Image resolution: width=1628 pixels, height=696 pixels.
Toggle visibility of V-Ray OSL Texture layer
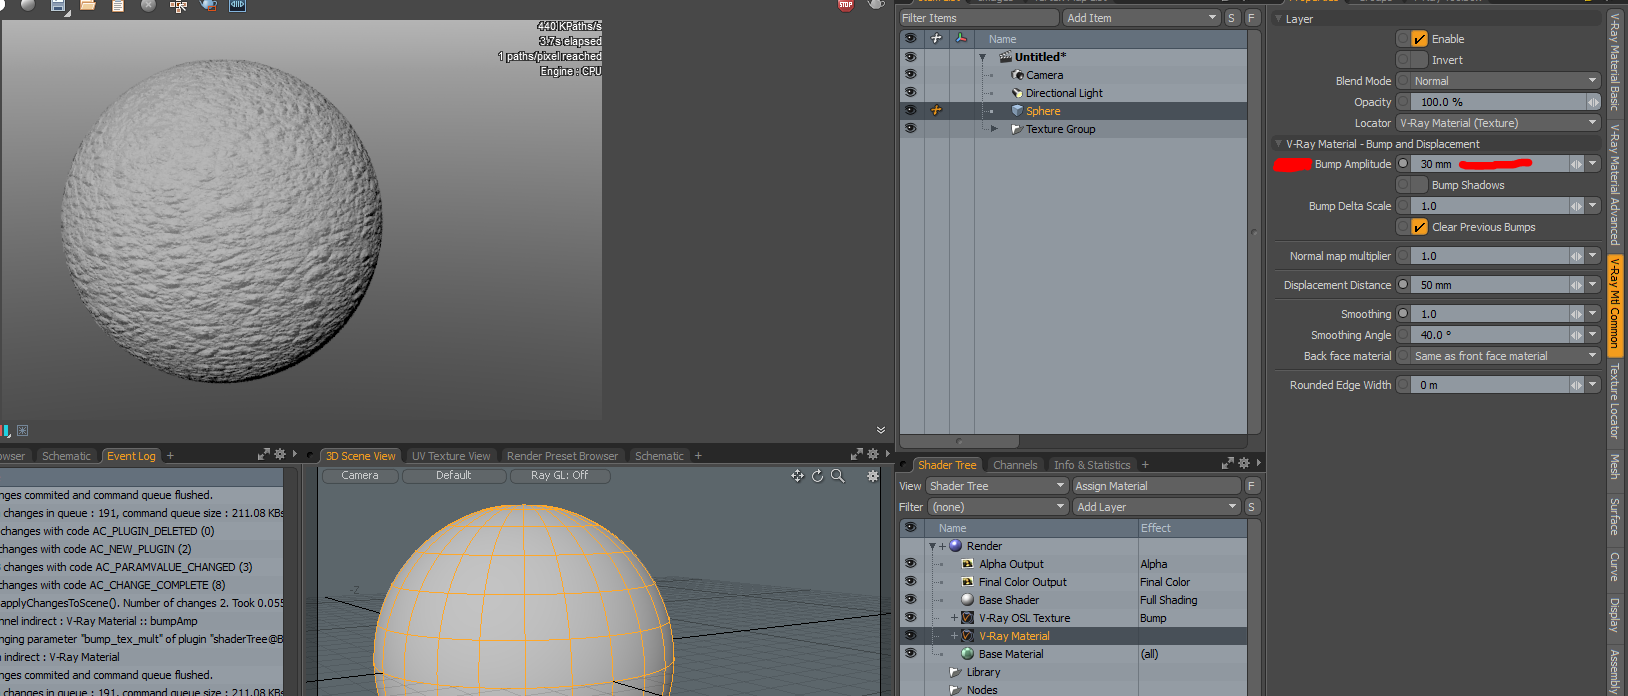click(910, 618)
